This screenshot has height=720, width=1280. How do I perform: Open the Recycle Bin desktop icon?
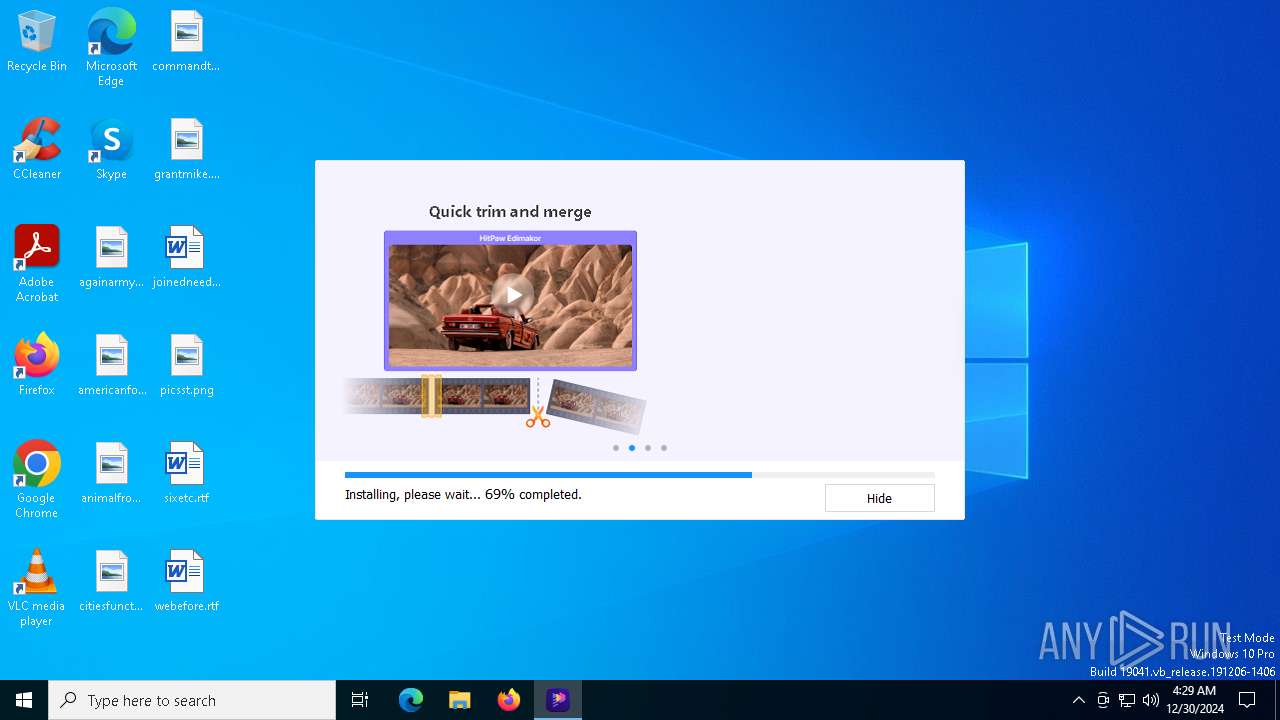(37, 41)
